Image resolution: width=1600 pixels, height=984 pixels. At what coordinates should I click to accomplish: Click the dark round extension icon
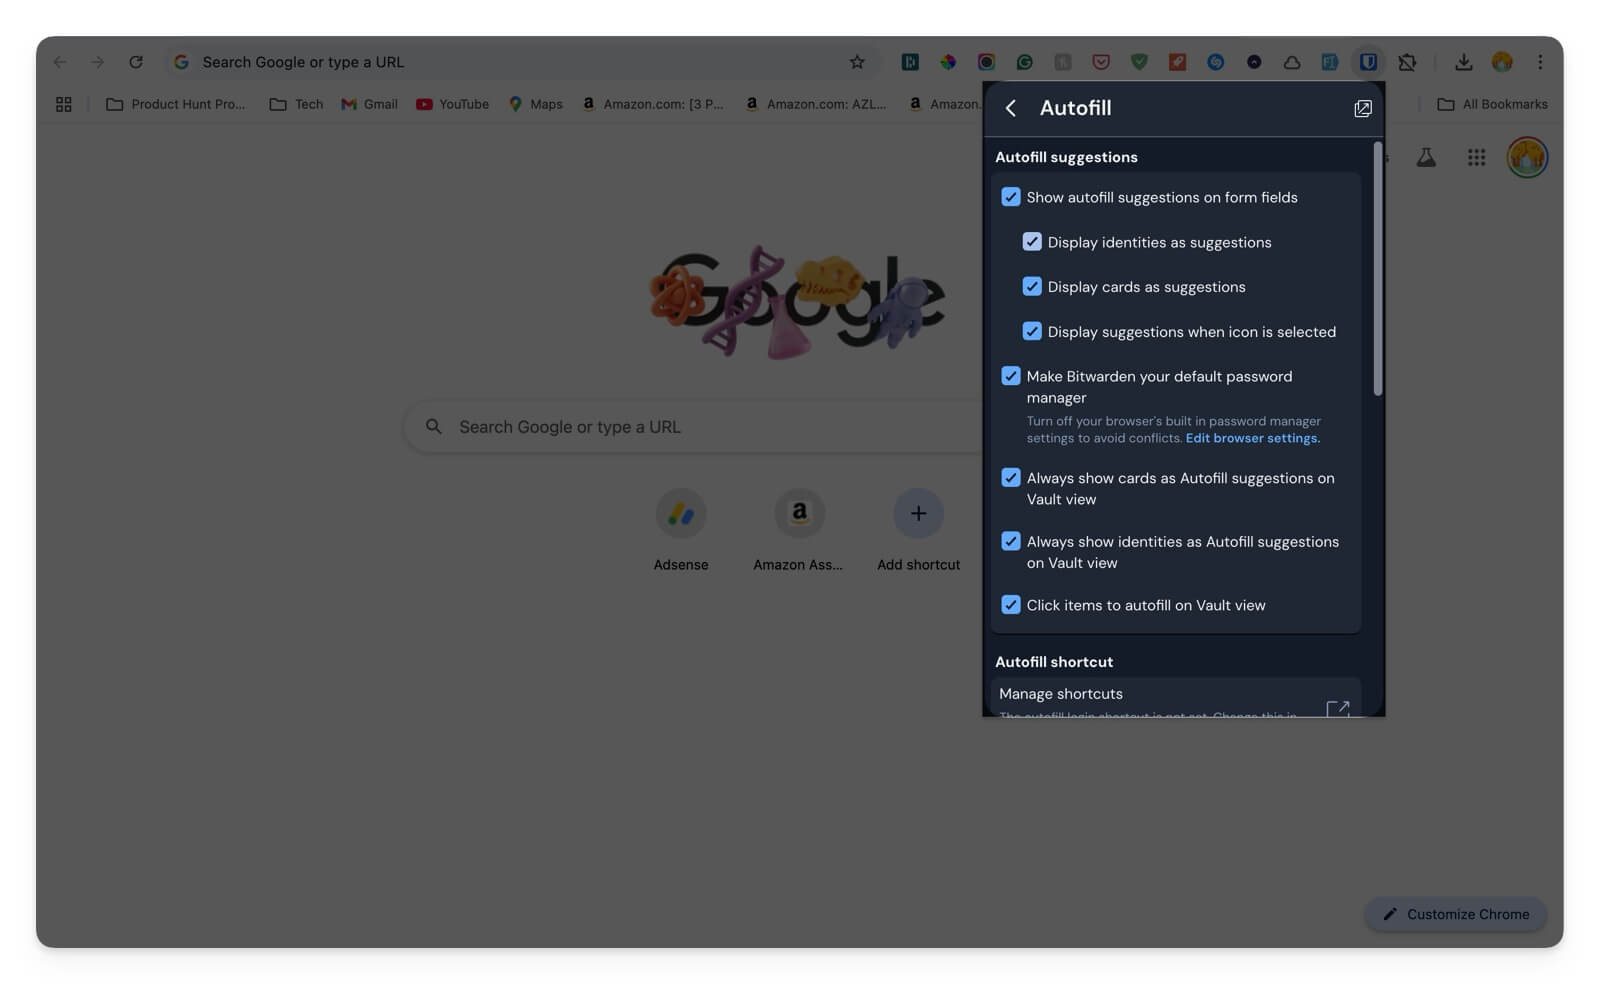(x=1254, y=62)
